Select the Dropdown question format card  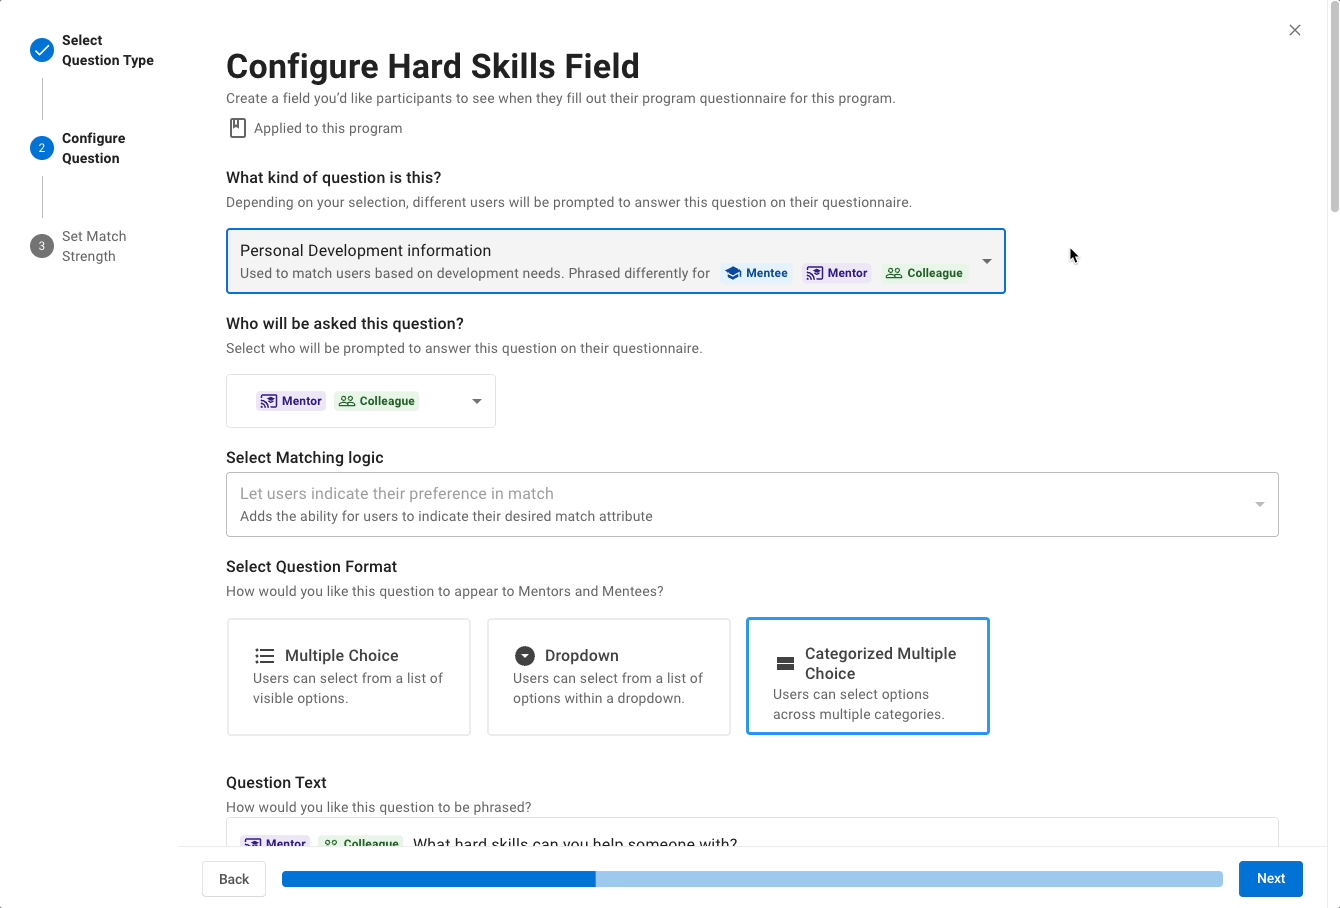tap(609, 677)
